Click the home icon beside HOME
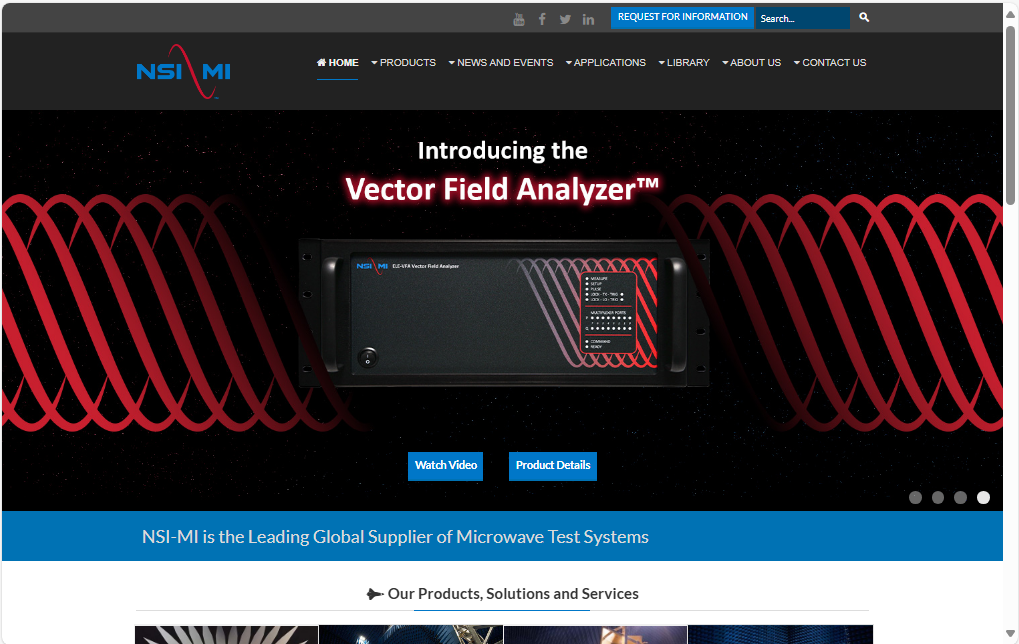This screenshot has height=644, width=1019. tap(321, 62)
